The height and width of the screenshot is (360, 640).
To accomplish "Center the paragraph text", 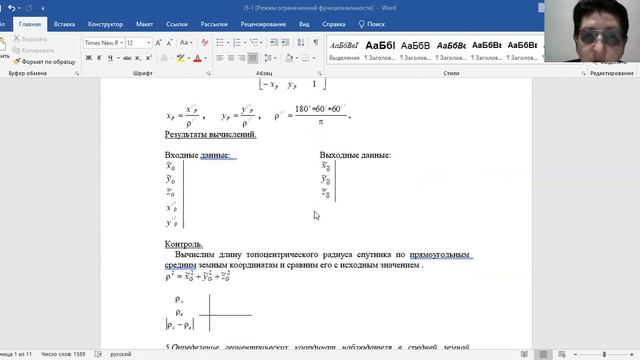I will click(x=231, y=58).
